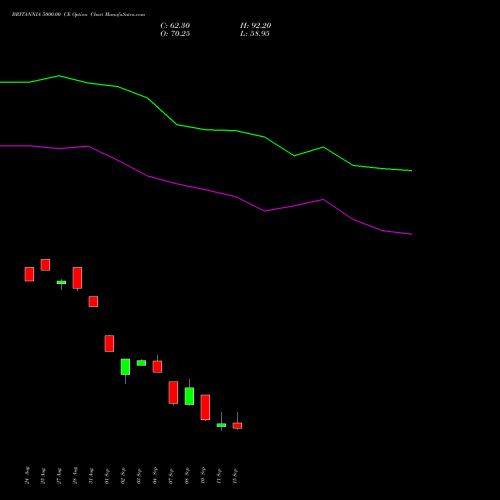This screenshot has width=500, height=500.
Task: Click the 24 Aug date label
Action: 27,476
